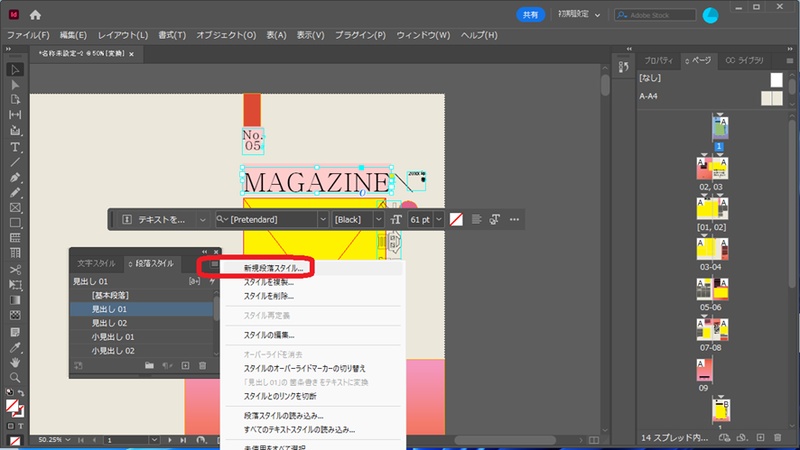Screen dimensions: 800x450
Task: Select the Scissors tool
Action: point(15,270)
